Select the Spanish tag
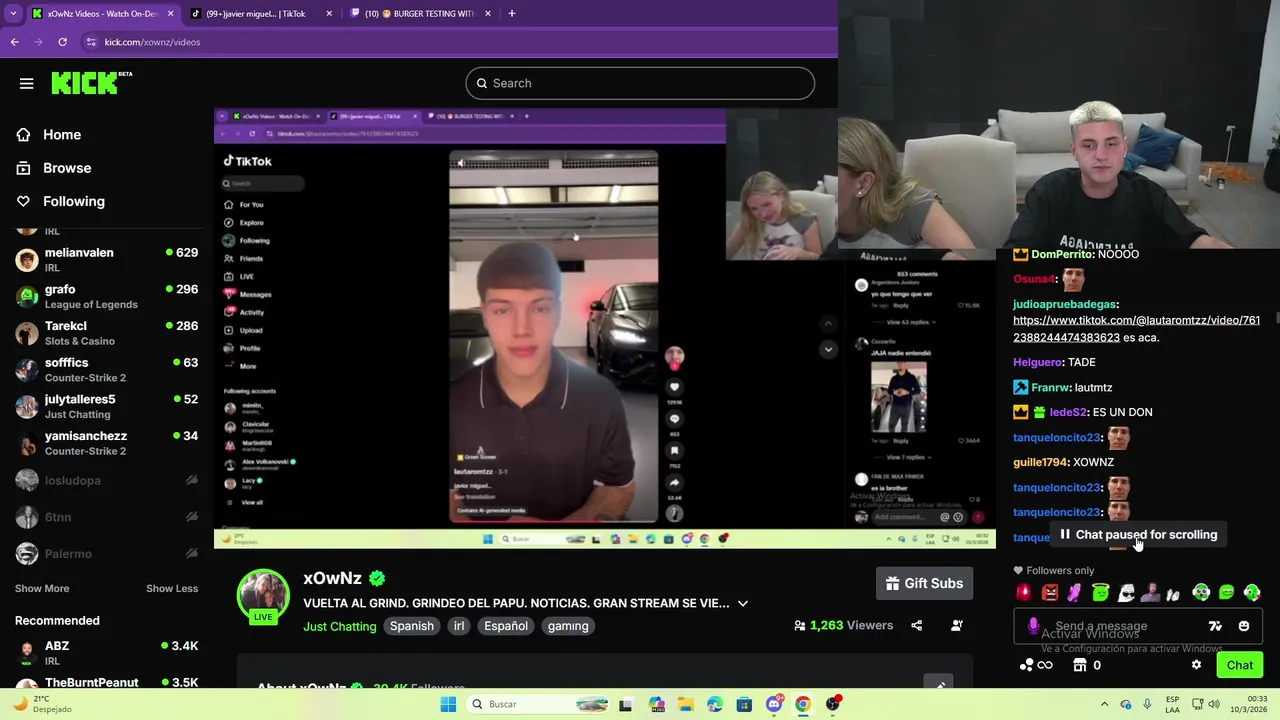 tap(412, 626)
